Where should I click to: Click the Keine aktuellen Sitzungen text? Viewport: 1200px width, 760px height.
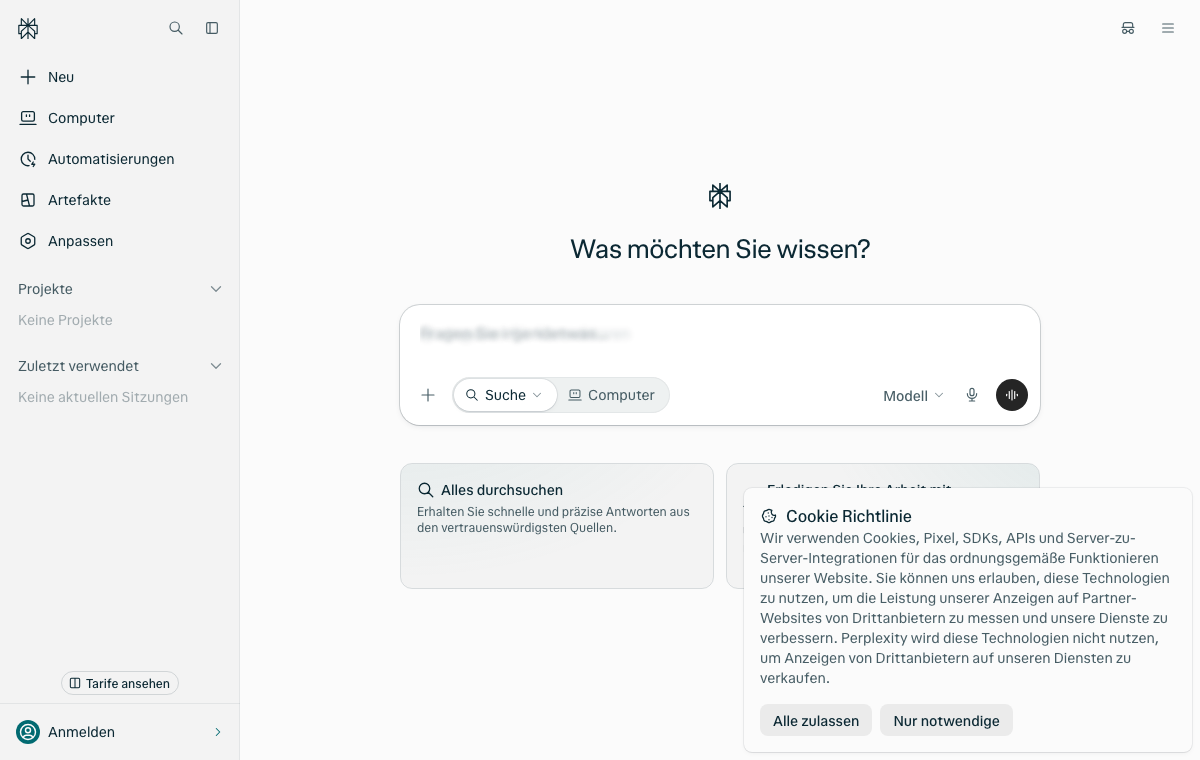pyautogui.click(x=103, y=397)
